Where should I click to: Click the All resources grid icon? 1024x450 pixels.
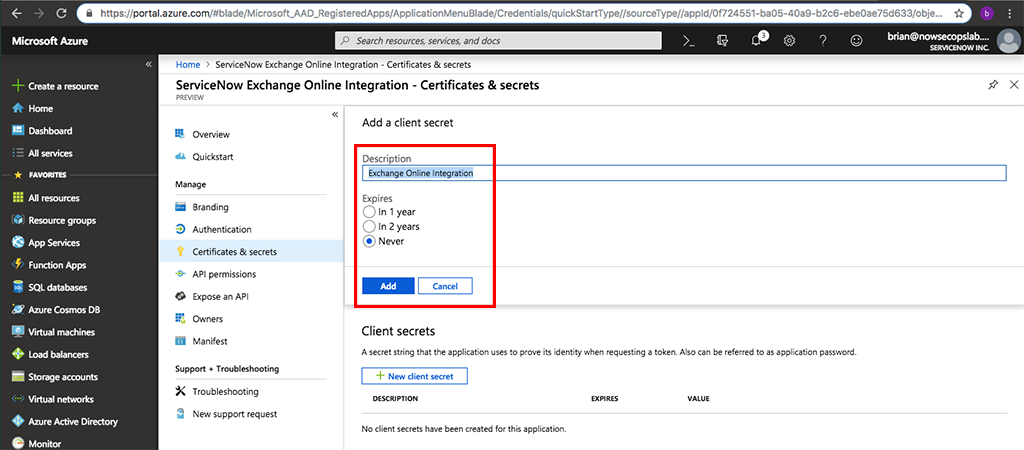click(18, 198)
